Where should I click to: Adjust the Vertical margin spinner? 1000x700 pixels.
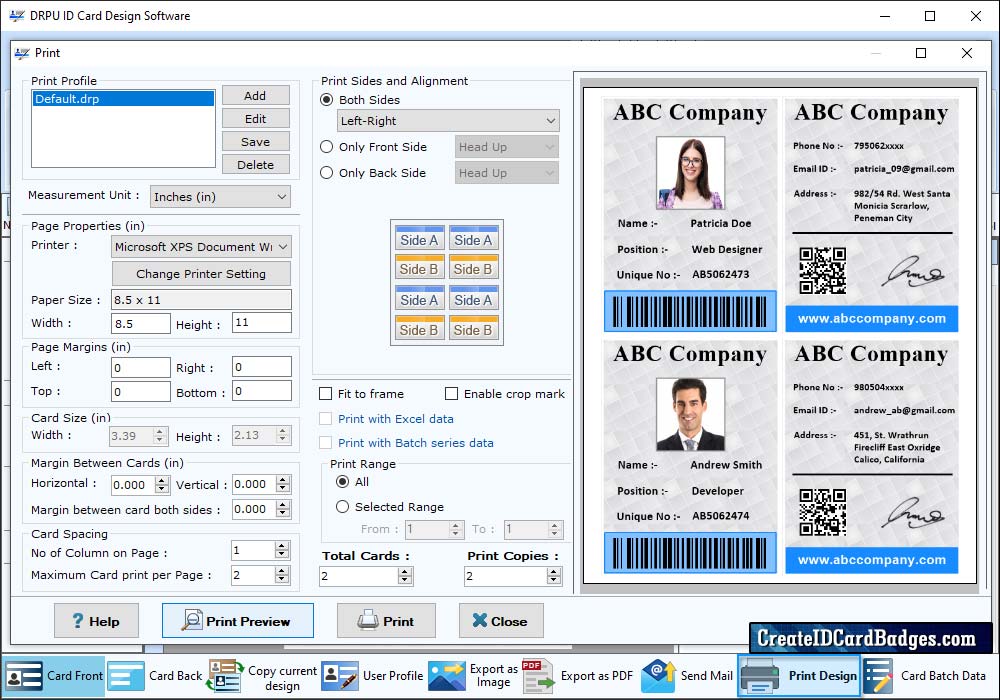283,485
